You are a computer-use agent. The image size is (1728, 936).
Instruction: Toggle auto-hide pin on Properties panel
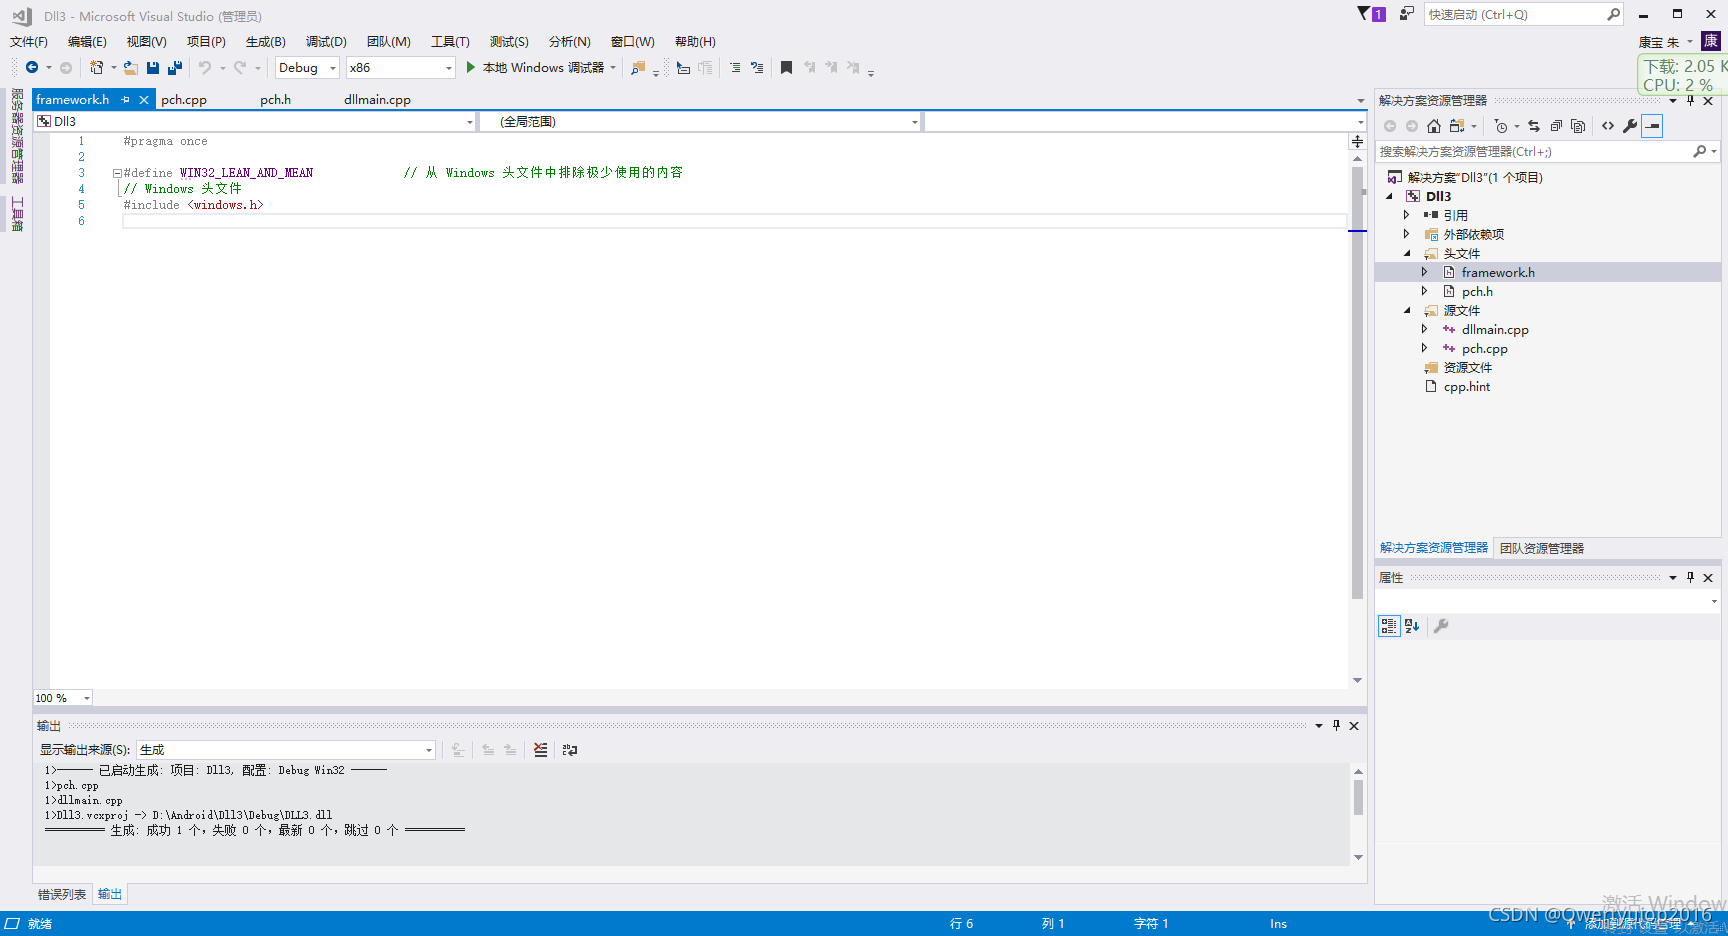click(x=1691, y=577)
